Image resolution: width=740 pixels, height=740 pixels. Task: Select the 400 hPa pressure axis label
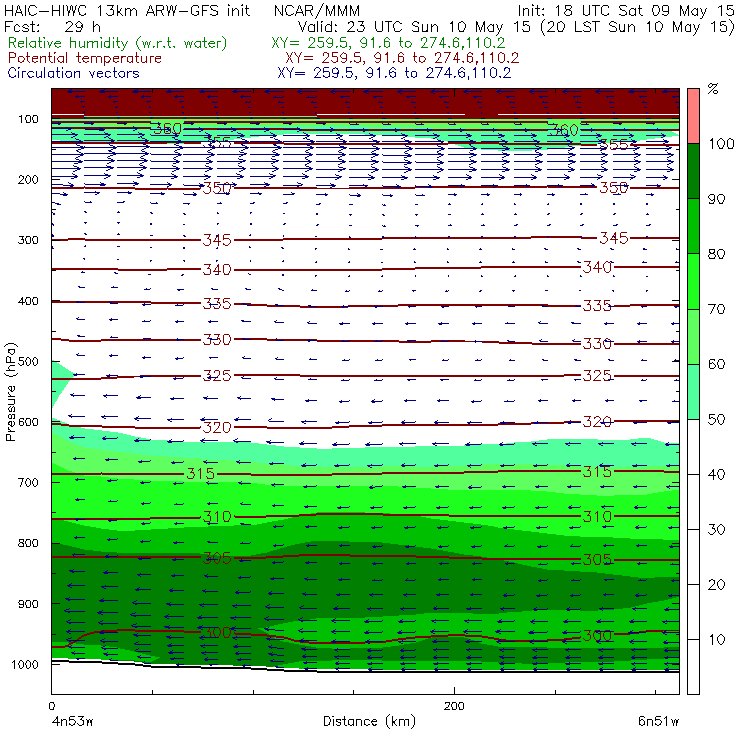click(x=28, y=301)
